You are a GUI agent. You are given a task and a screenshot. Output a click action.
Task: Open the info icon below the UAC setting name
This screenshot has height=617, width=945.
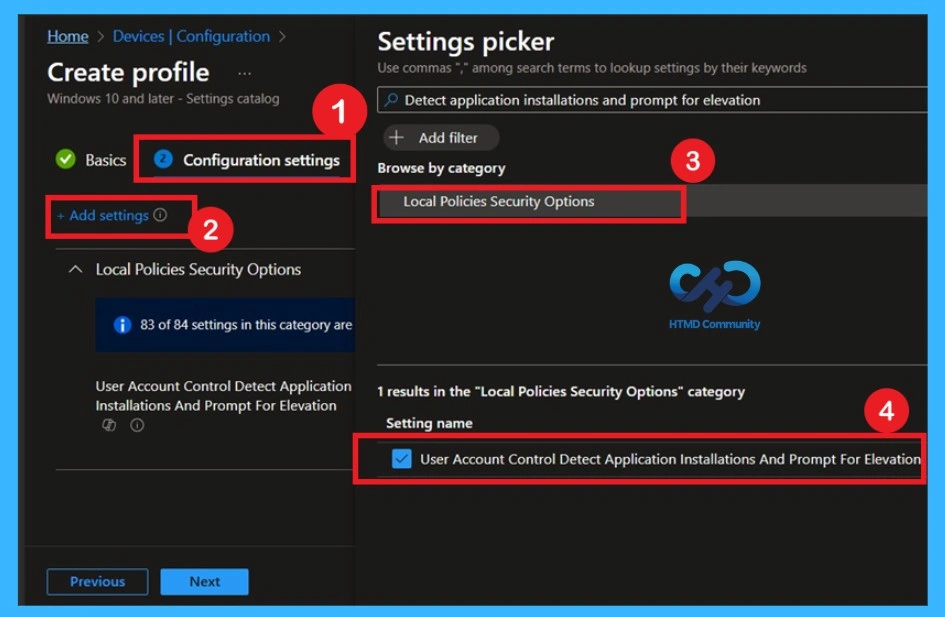[x=137, y=424]
